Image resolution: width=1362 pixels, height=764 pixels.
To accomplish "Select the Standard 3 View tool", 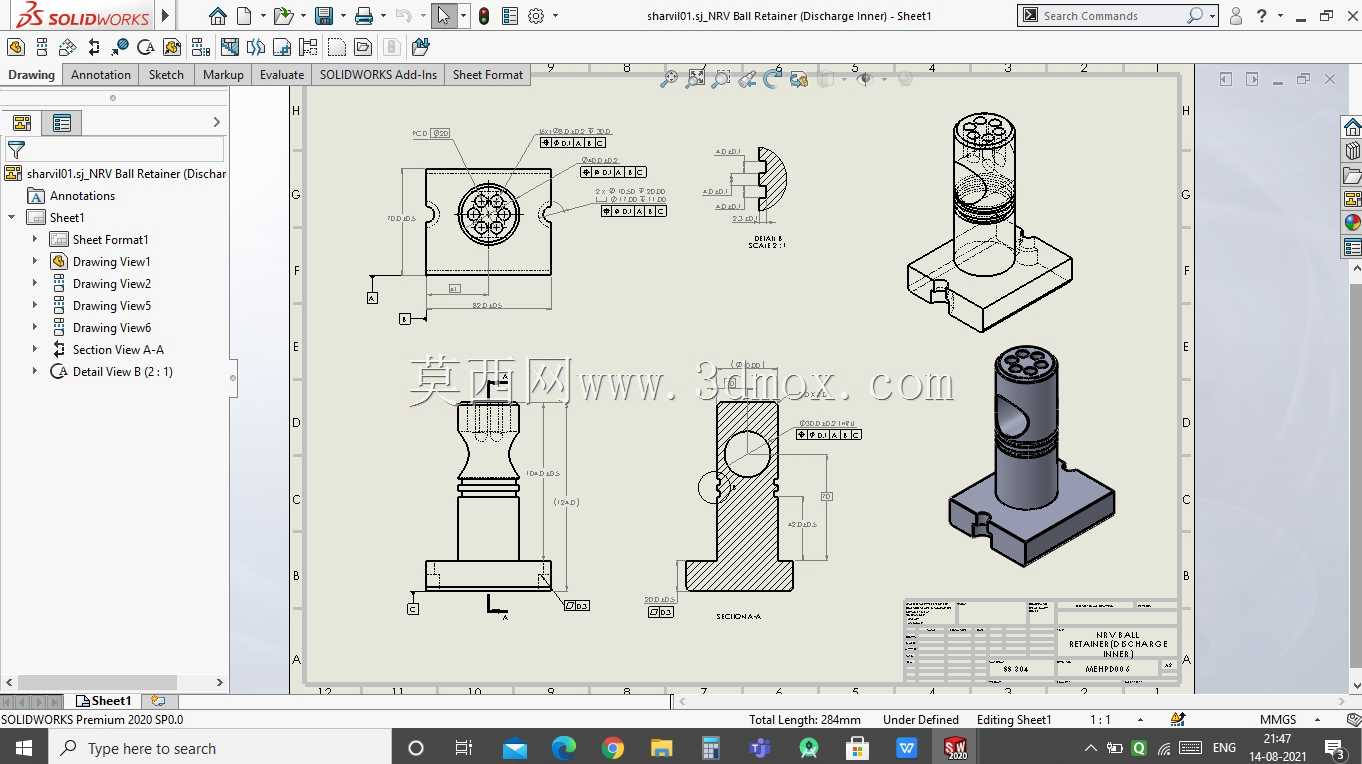I will click(x=201, y=47).
